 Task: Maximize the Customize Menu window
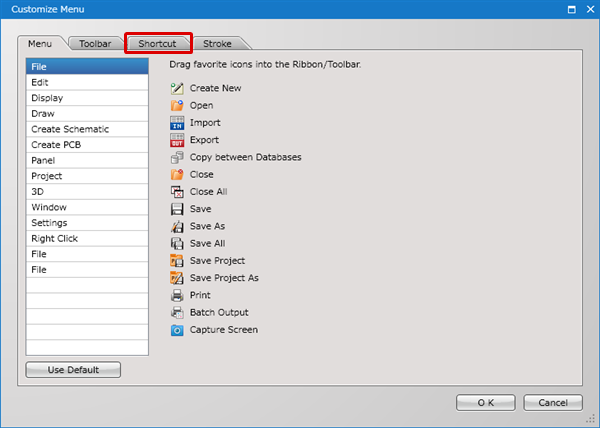pyautogui.click(x=571, y=9)
